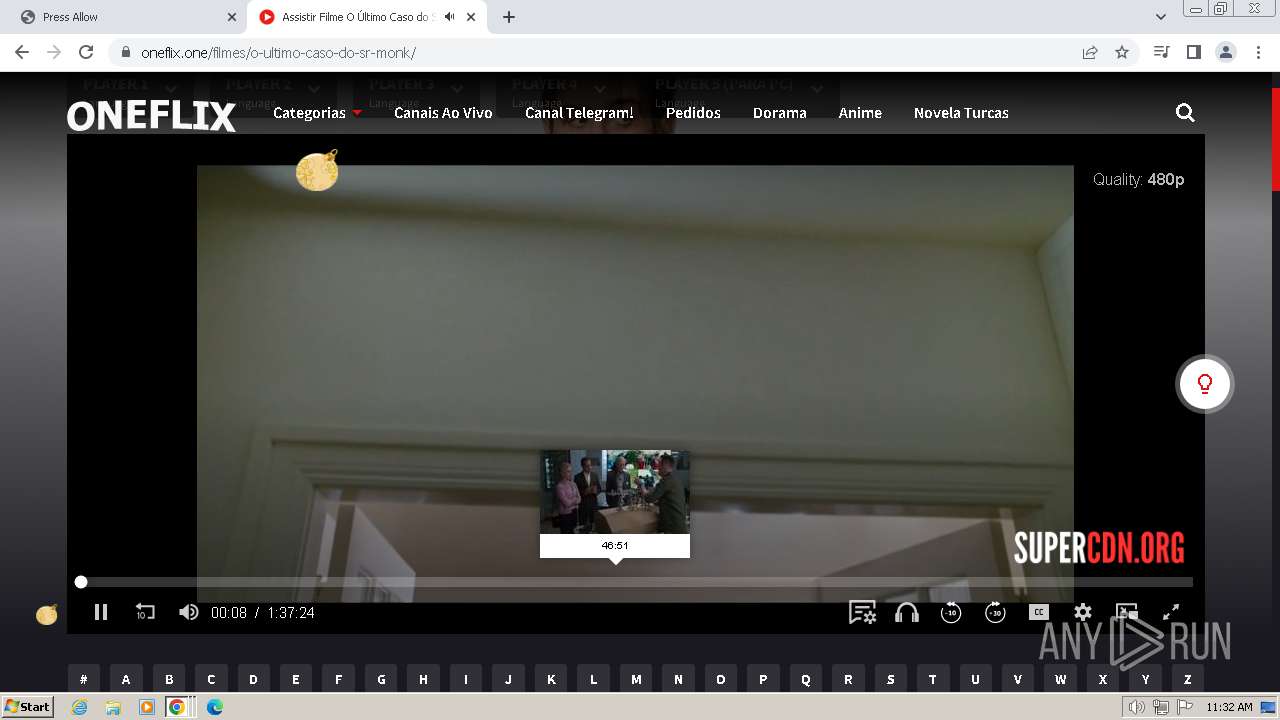
Task: Filter titles by letter A
Action: [126, 679]
